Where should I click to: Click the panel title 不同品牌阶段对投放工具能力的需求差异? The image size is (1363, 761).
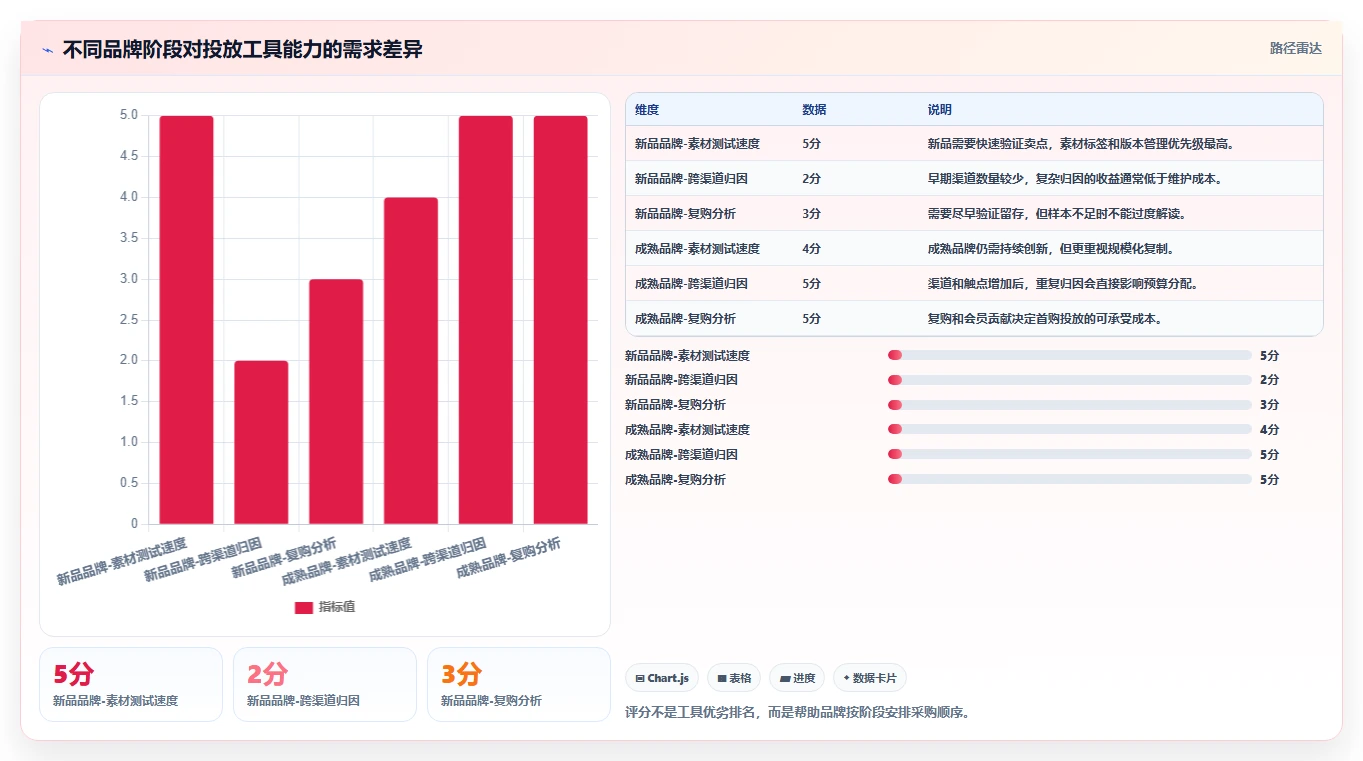[x=243, y=50]
